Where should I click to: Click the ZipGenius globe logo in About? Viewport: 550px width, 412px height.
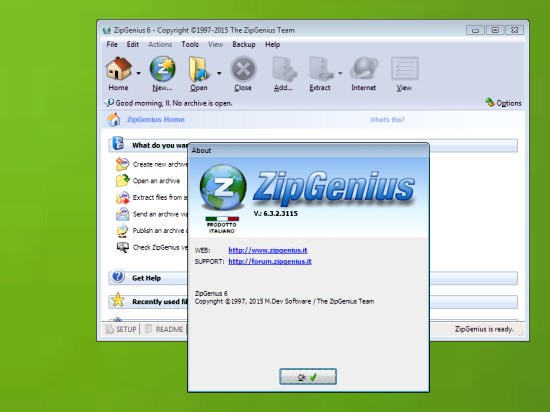(223, 188)
